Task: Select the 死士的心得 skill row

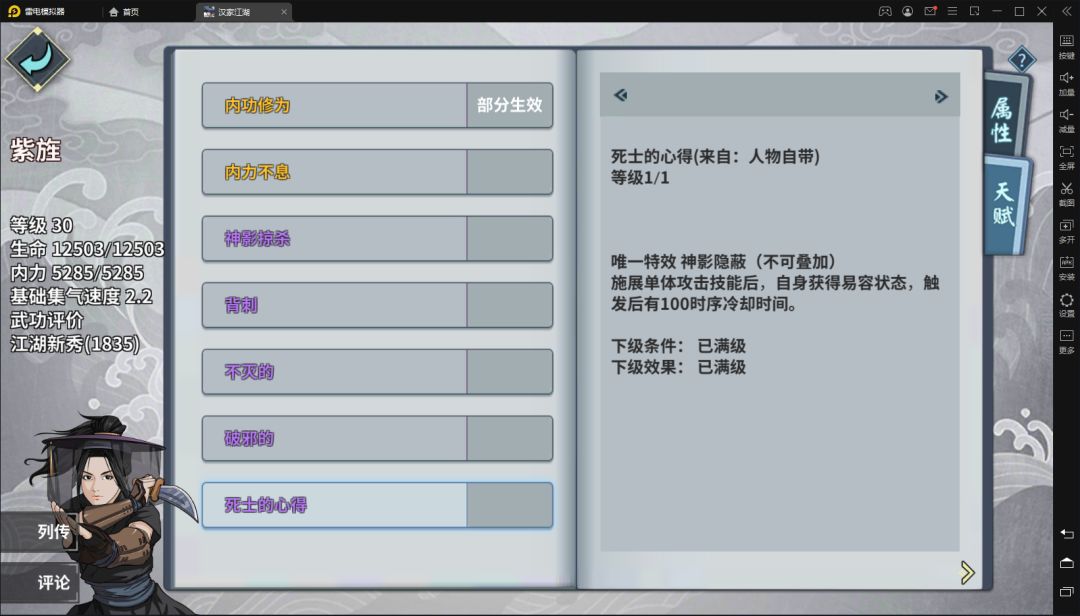Action: (x=377, y=505)
